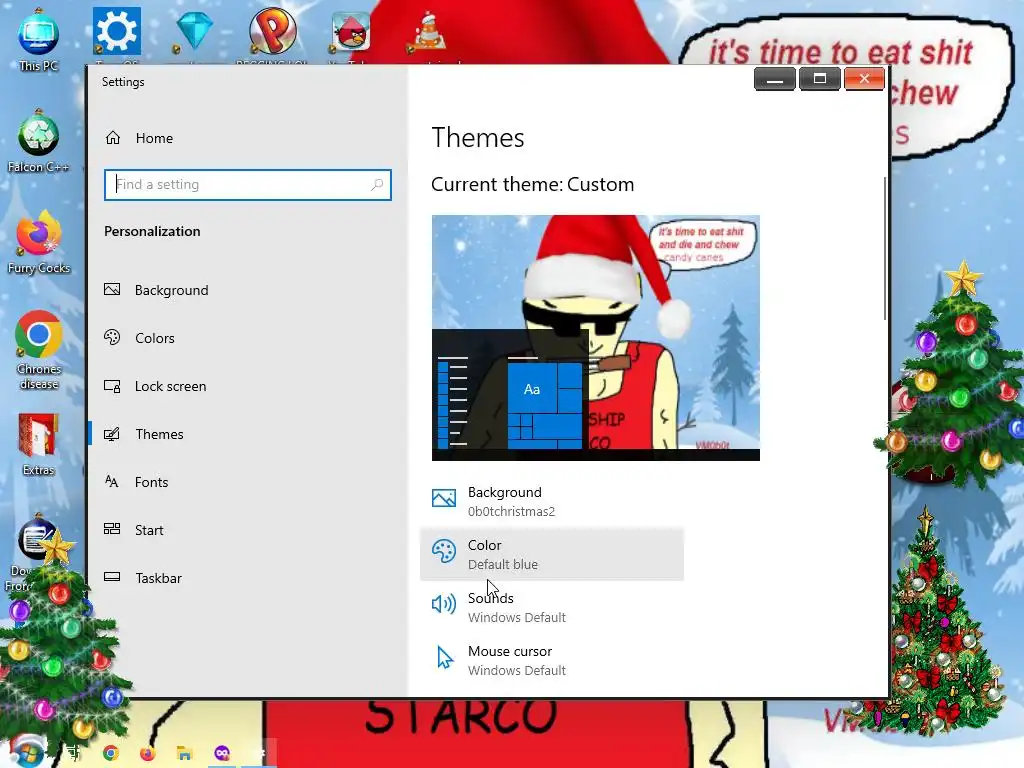Image resolution: width=1024 pixels, height=768 pixels.
Task: Click the Start tiles icon in sidebar
Action: 112,529
